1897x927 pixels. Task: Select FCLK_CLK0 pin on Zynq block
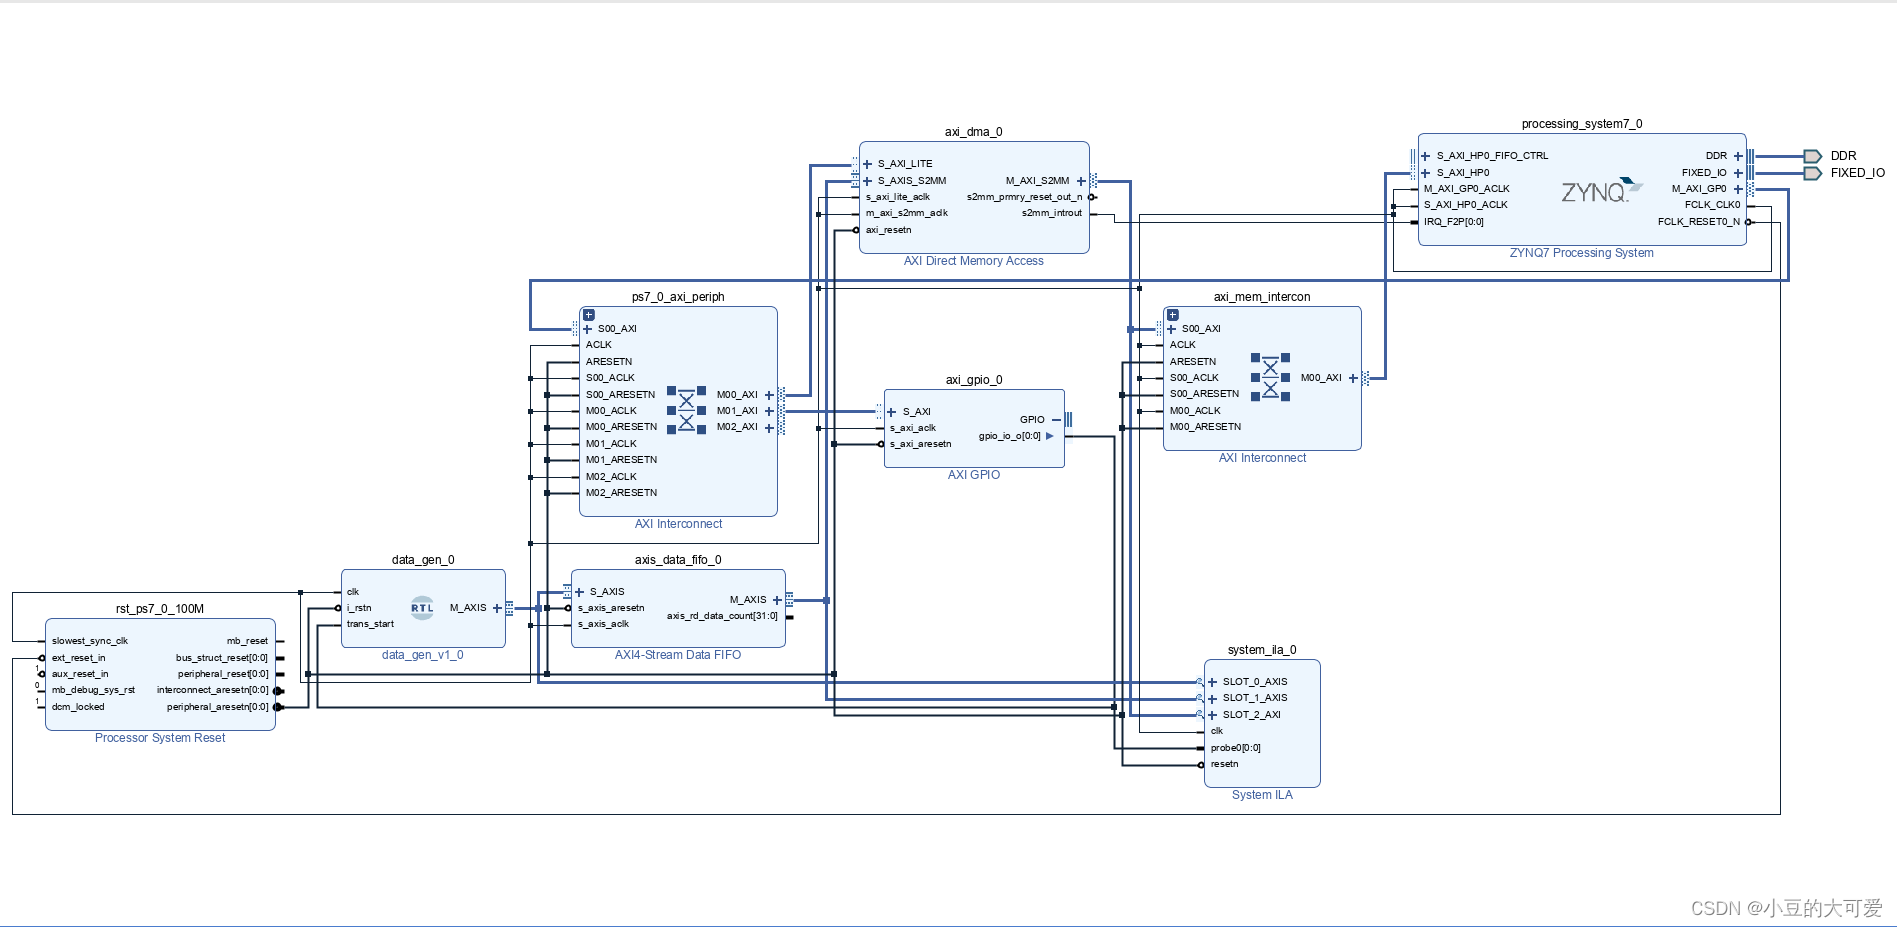[1713, 205]
